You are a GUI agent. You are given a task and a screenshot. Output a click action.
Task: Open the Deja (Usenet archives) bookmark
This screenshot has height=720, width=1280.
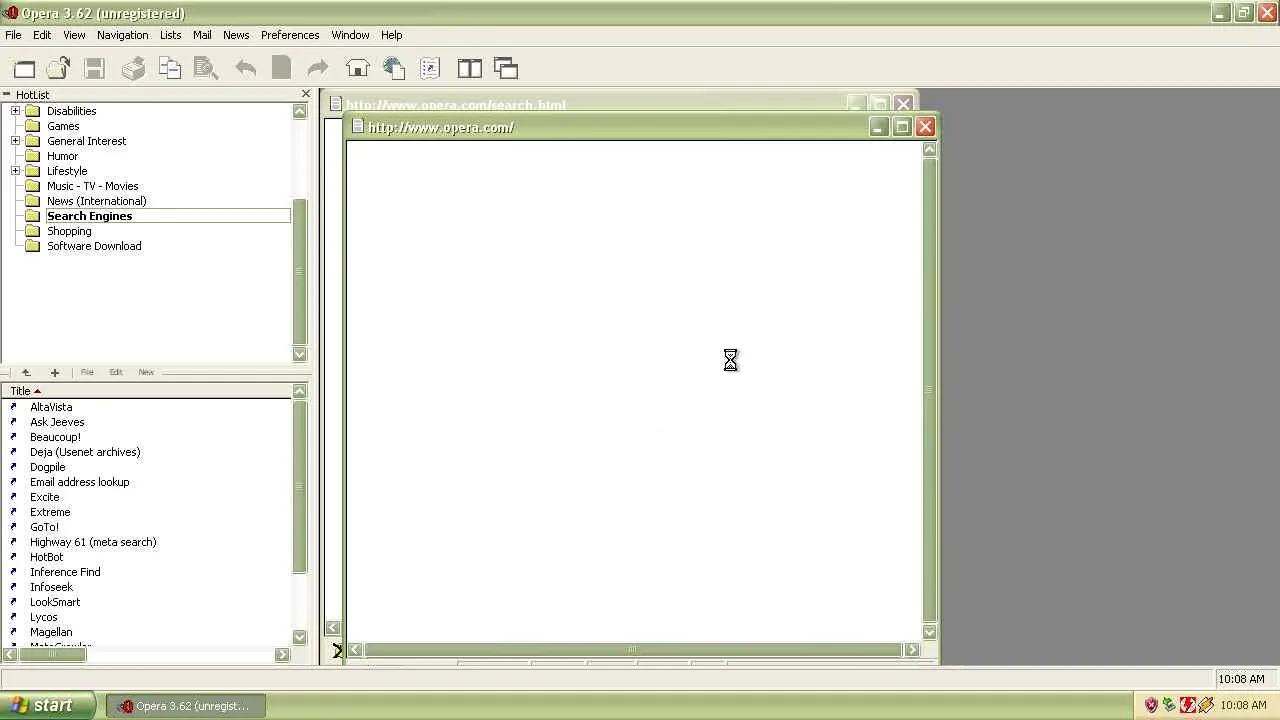click(85, 452)
